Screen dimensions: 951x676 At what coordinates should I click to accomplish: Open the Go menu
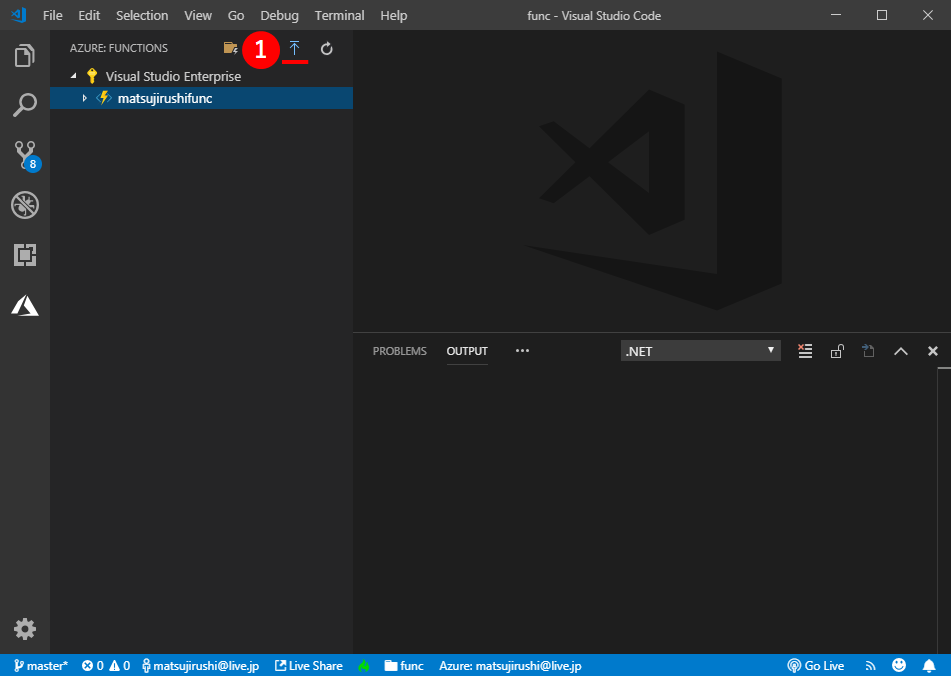tap(236, 15)
